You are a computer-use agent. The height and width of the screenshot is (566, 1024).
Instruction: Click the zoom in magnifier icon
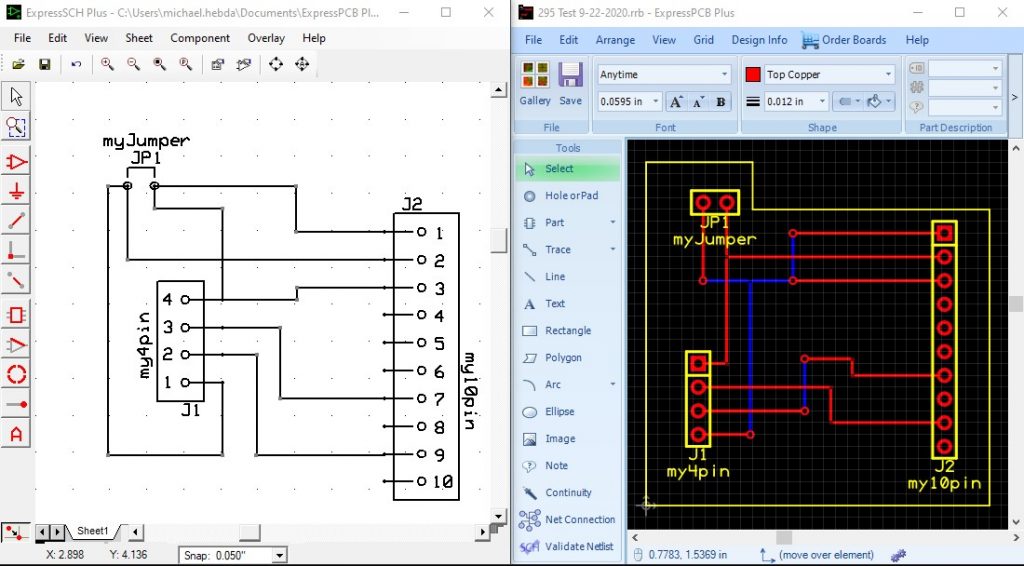[x=107, y=64]
